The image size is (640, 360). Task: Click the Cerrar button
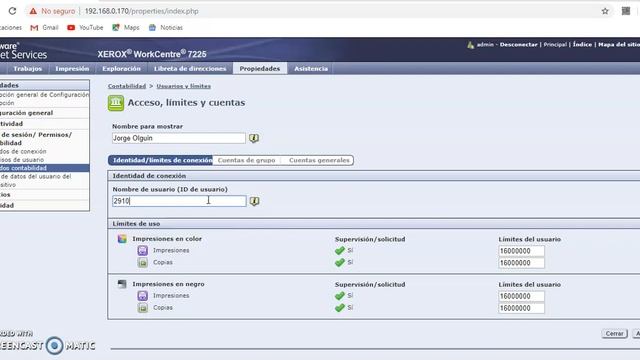click(x=614, y=334)
